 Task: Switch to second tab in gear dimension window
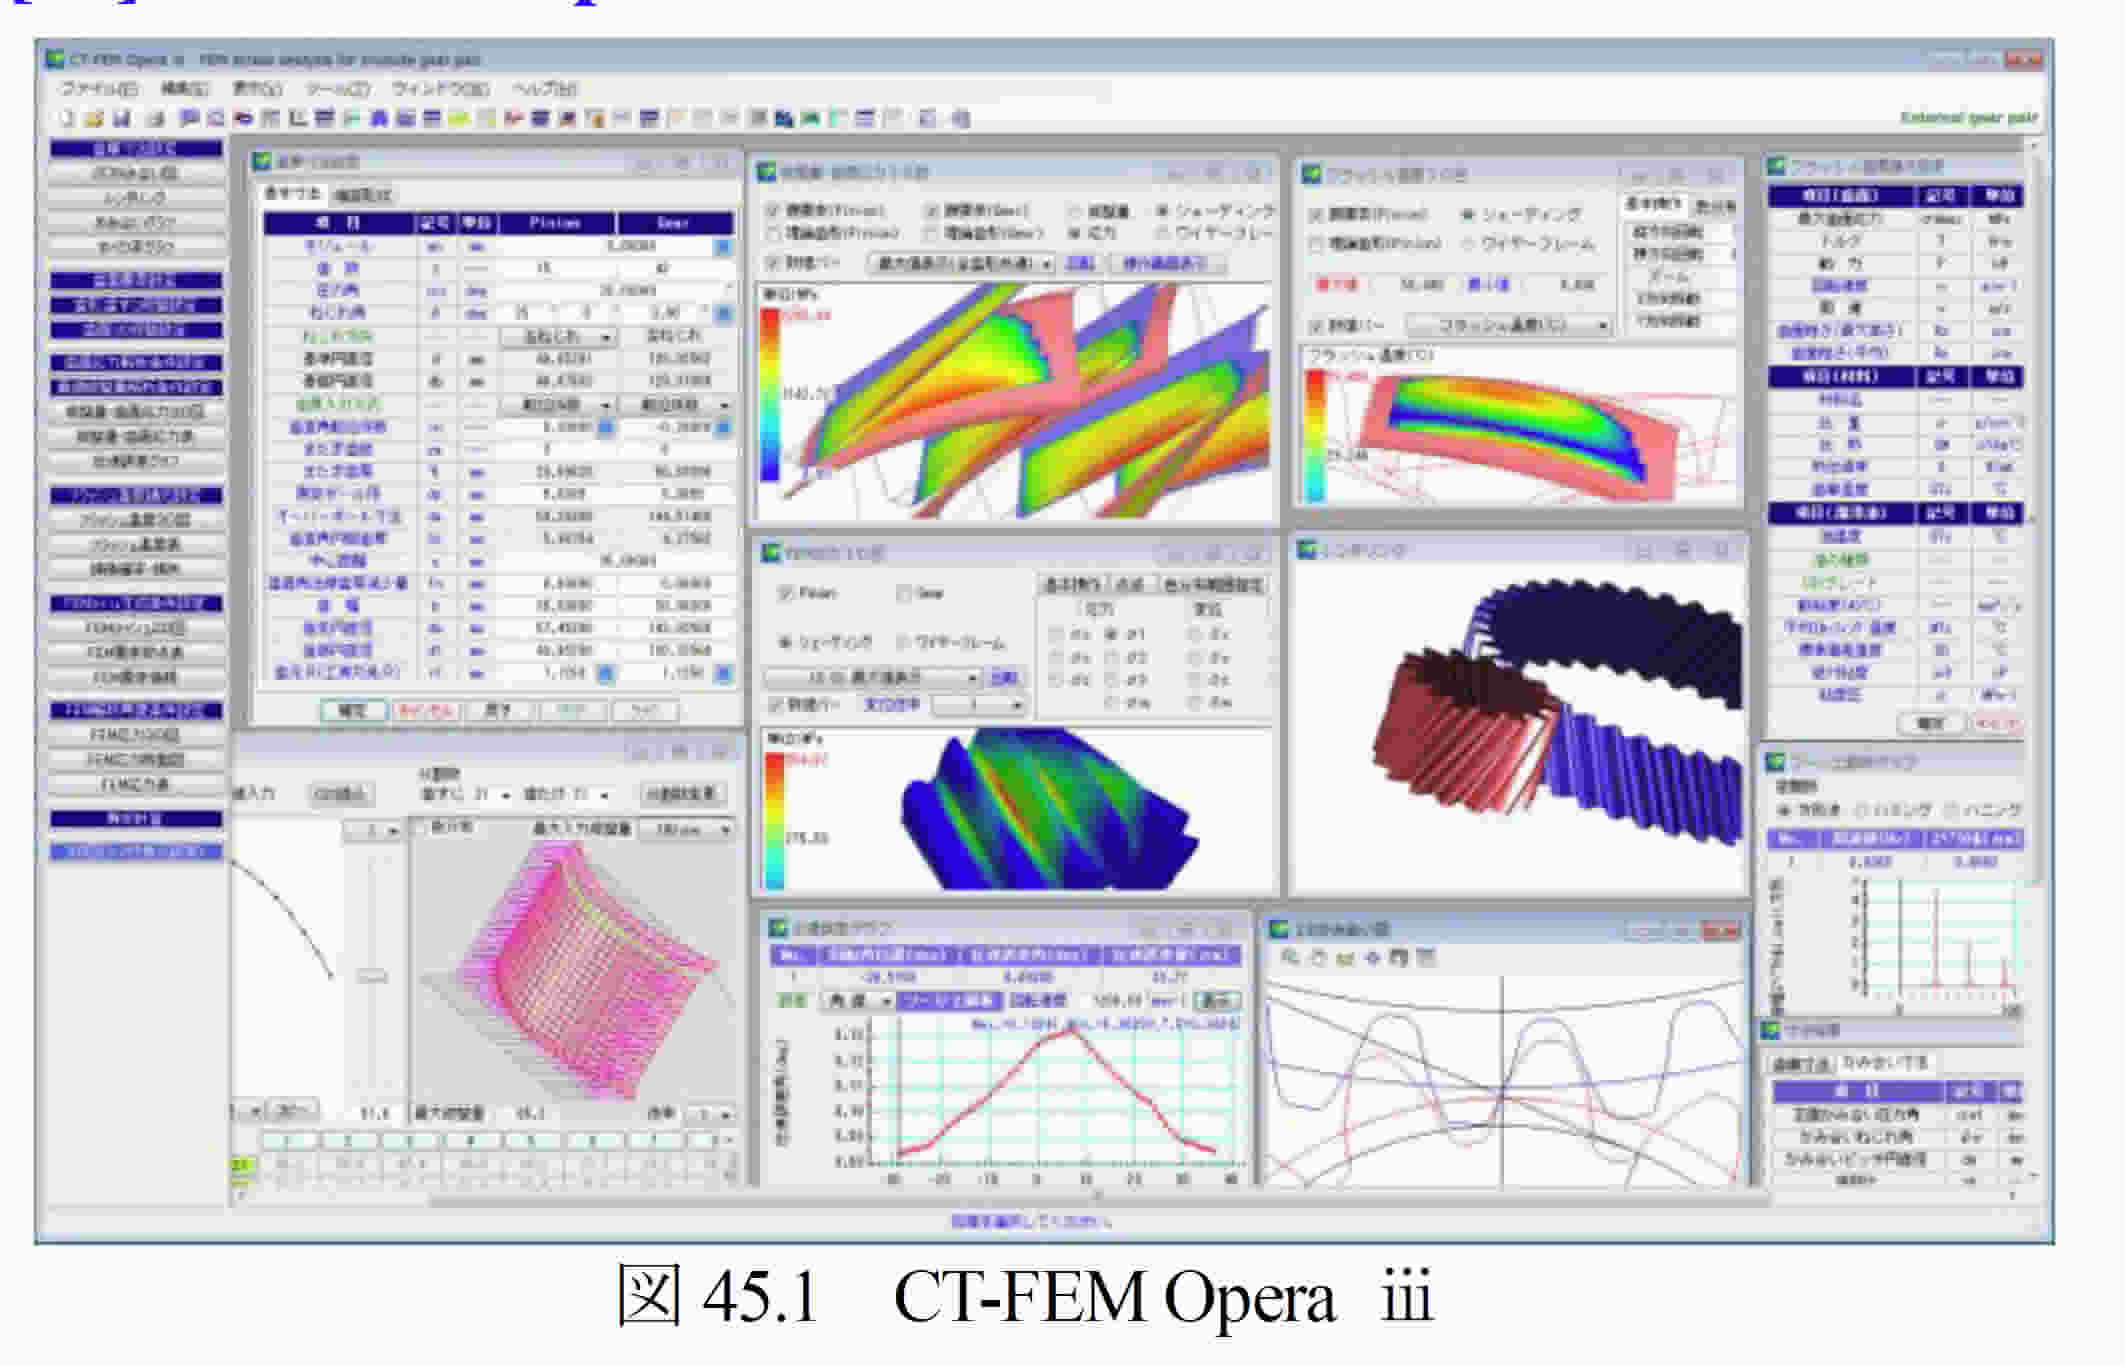(x=363, y=195)
